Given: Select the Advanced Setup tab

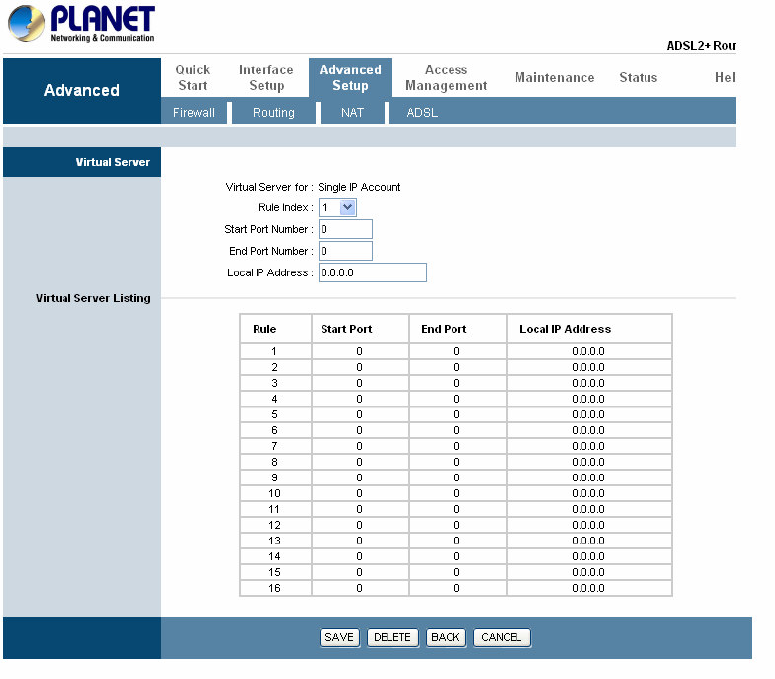Looking at the screenshot, I should (x=350, y=77).
